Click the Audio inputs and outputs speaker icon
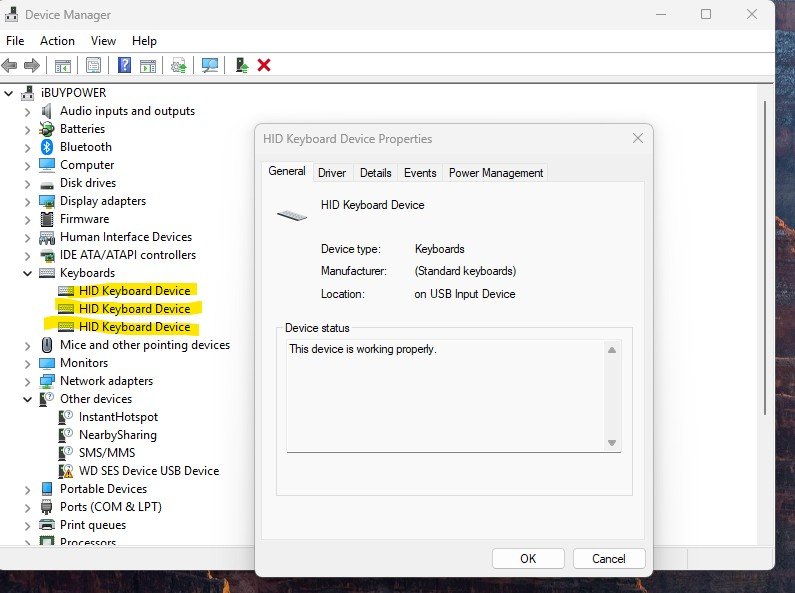The width and height of the screenshot is (795, 593). (x=47, y=111)
